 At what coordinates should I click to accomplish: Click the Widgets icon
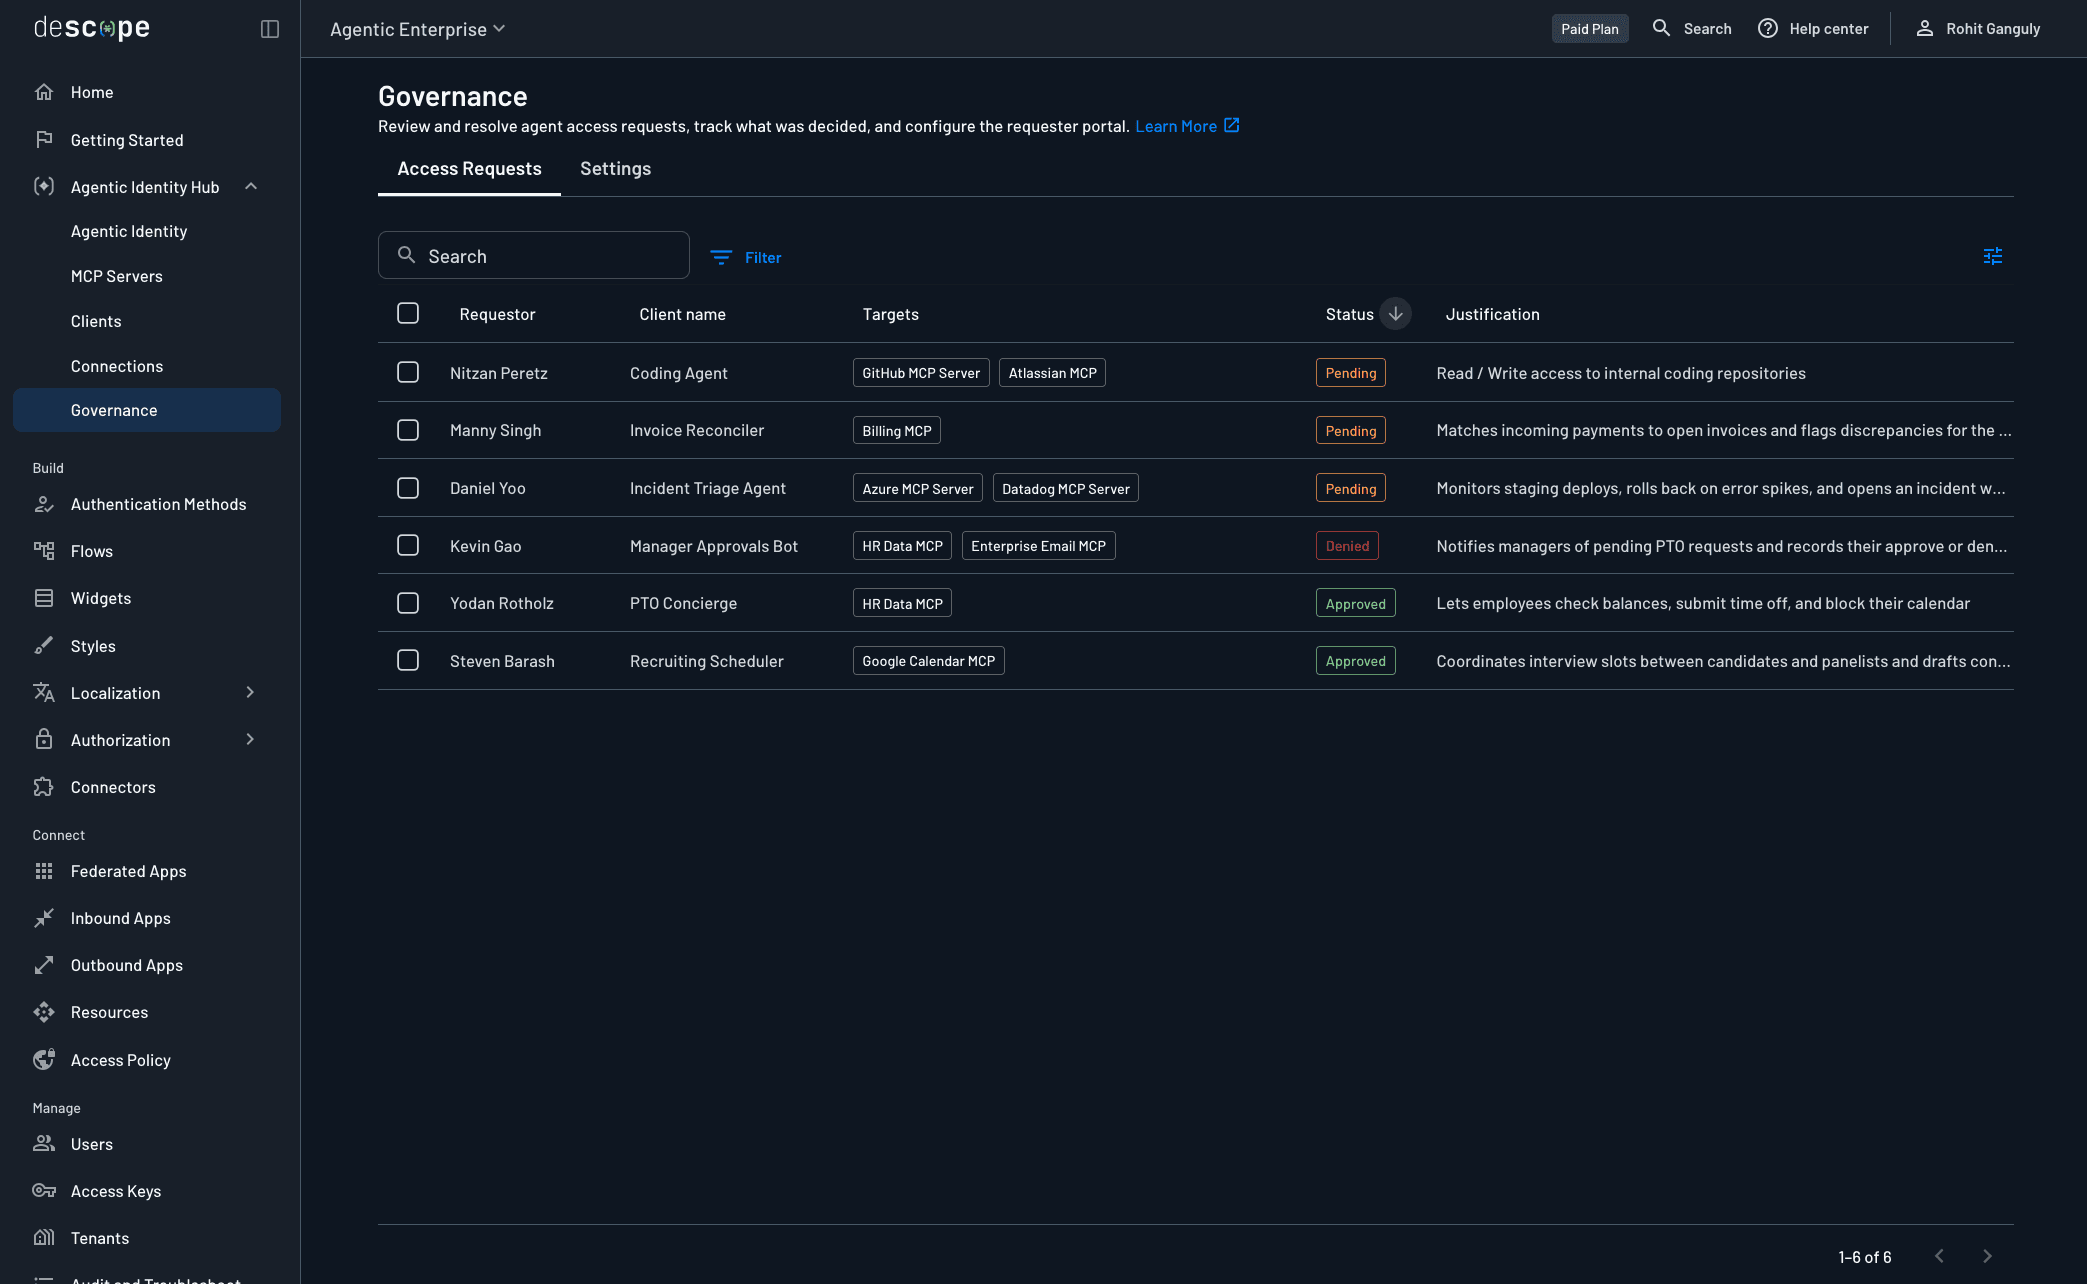[x=44, y=598]
